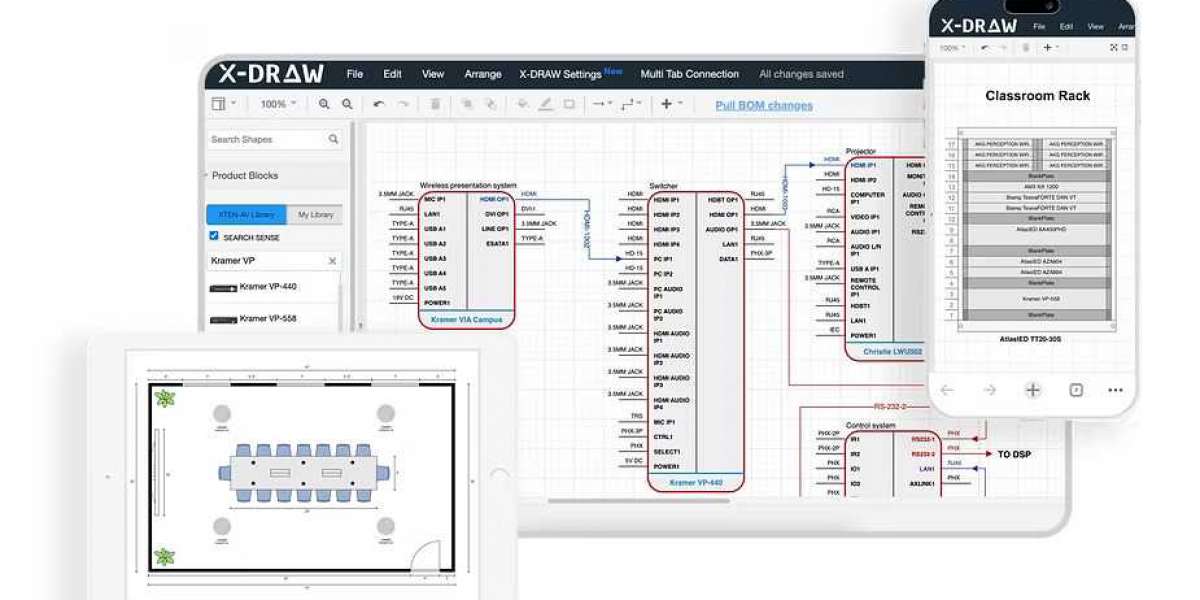Screen dimensions: 1200x600
Task: Click the search magnifier in Search Shapes
Action: pyautogui.click(x=334, y=140)
